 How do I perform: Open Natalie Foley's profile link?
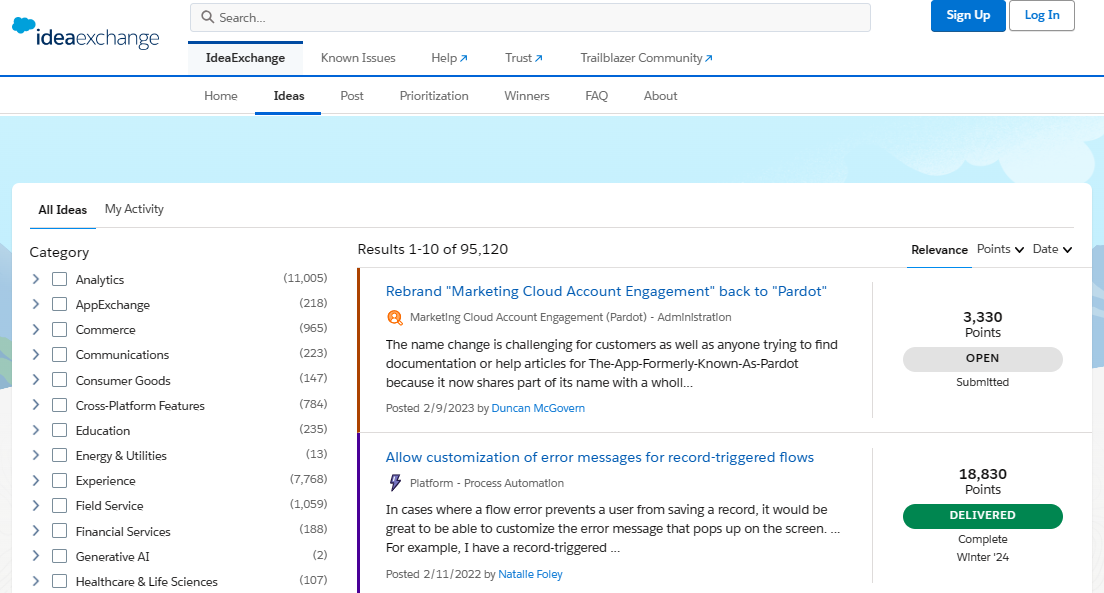coord(530,574)
